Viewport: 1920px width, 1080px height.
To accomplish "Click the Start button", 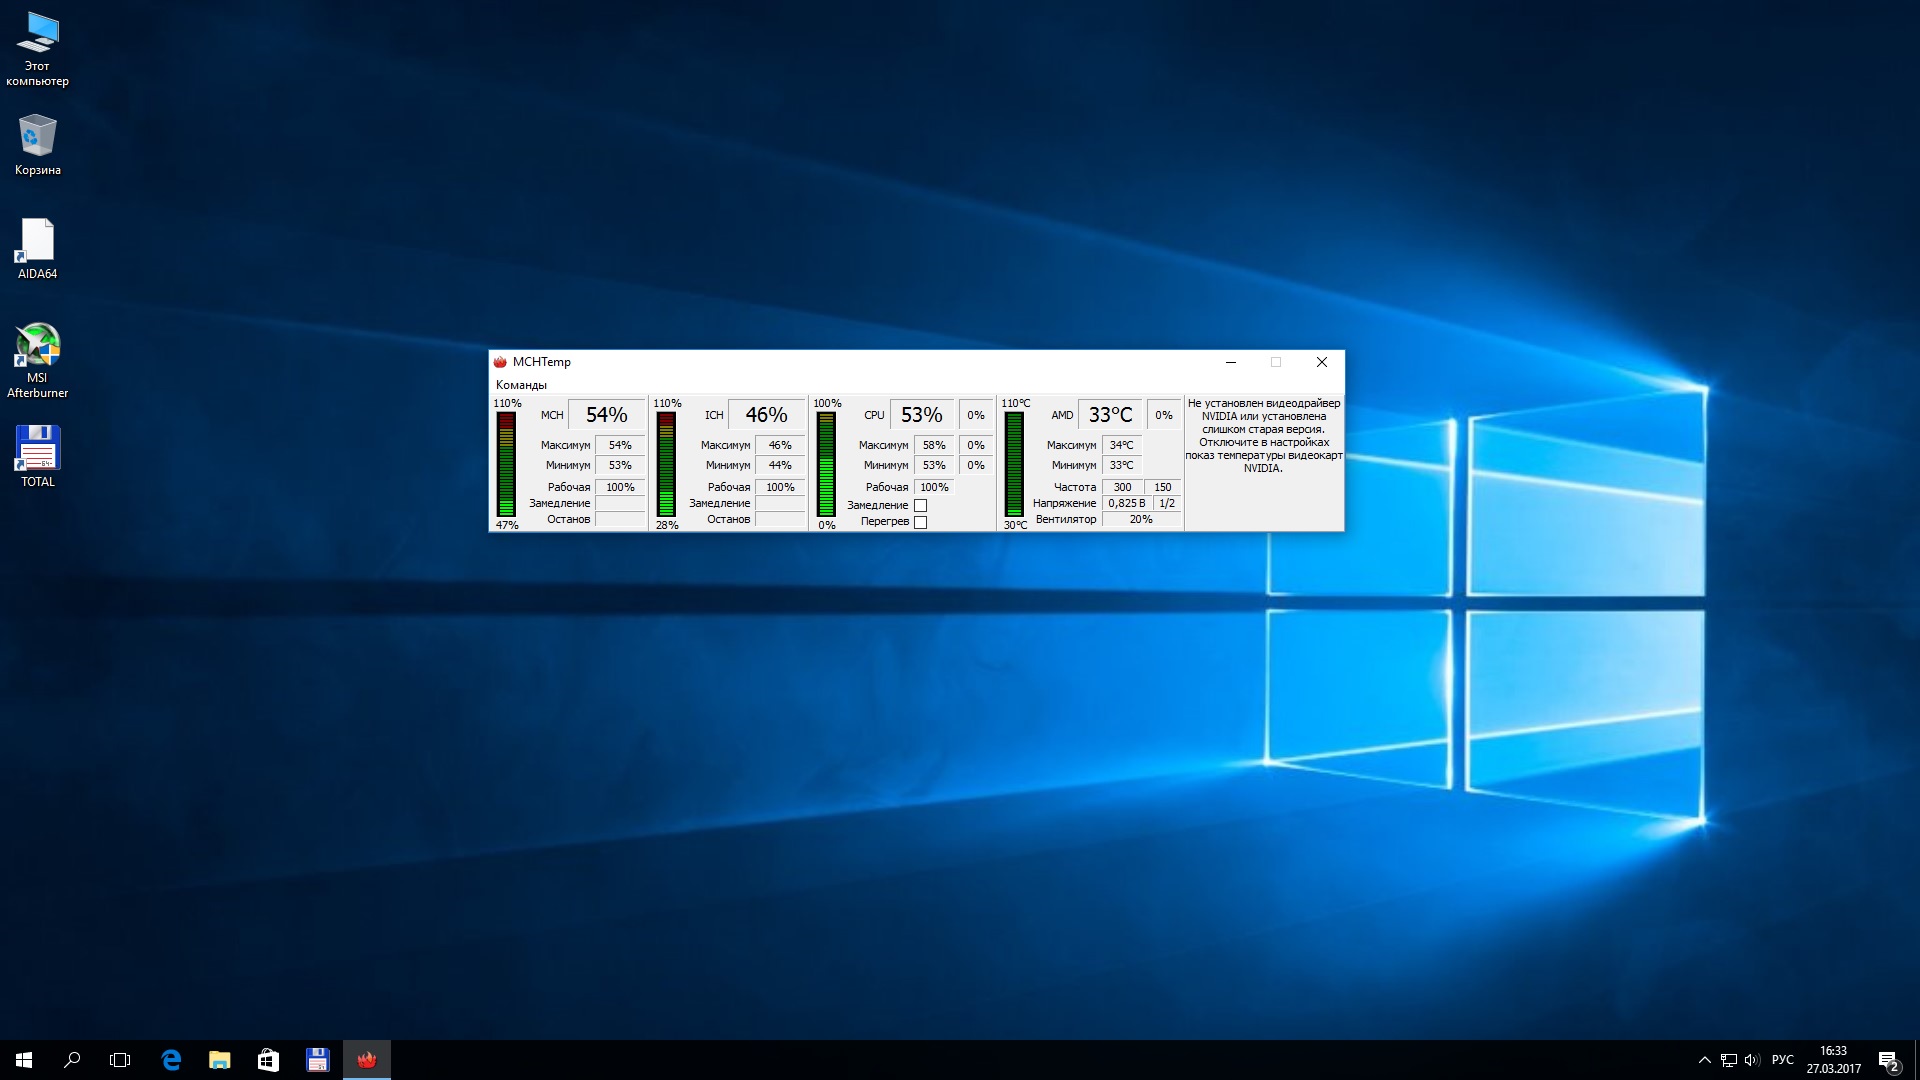I will point(24,1060).
